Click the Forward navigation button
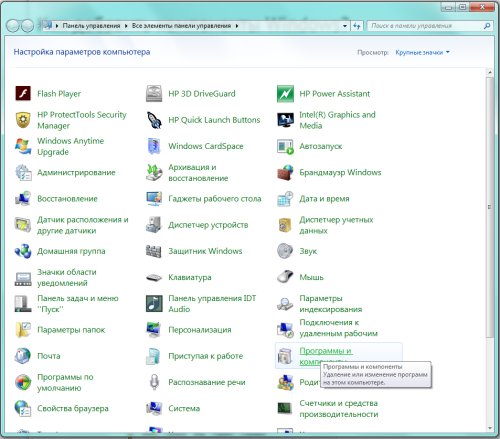 click(27, 26)
